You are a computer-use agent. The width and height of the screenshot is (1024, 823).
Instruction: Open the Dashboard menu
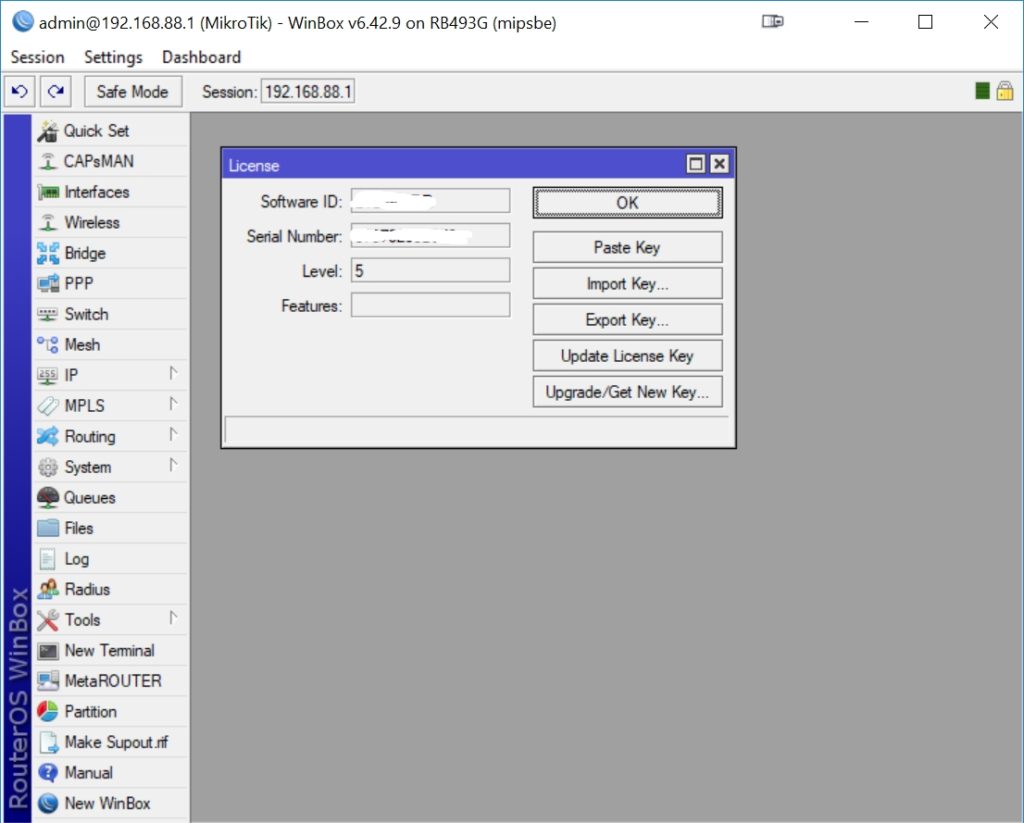201,57
